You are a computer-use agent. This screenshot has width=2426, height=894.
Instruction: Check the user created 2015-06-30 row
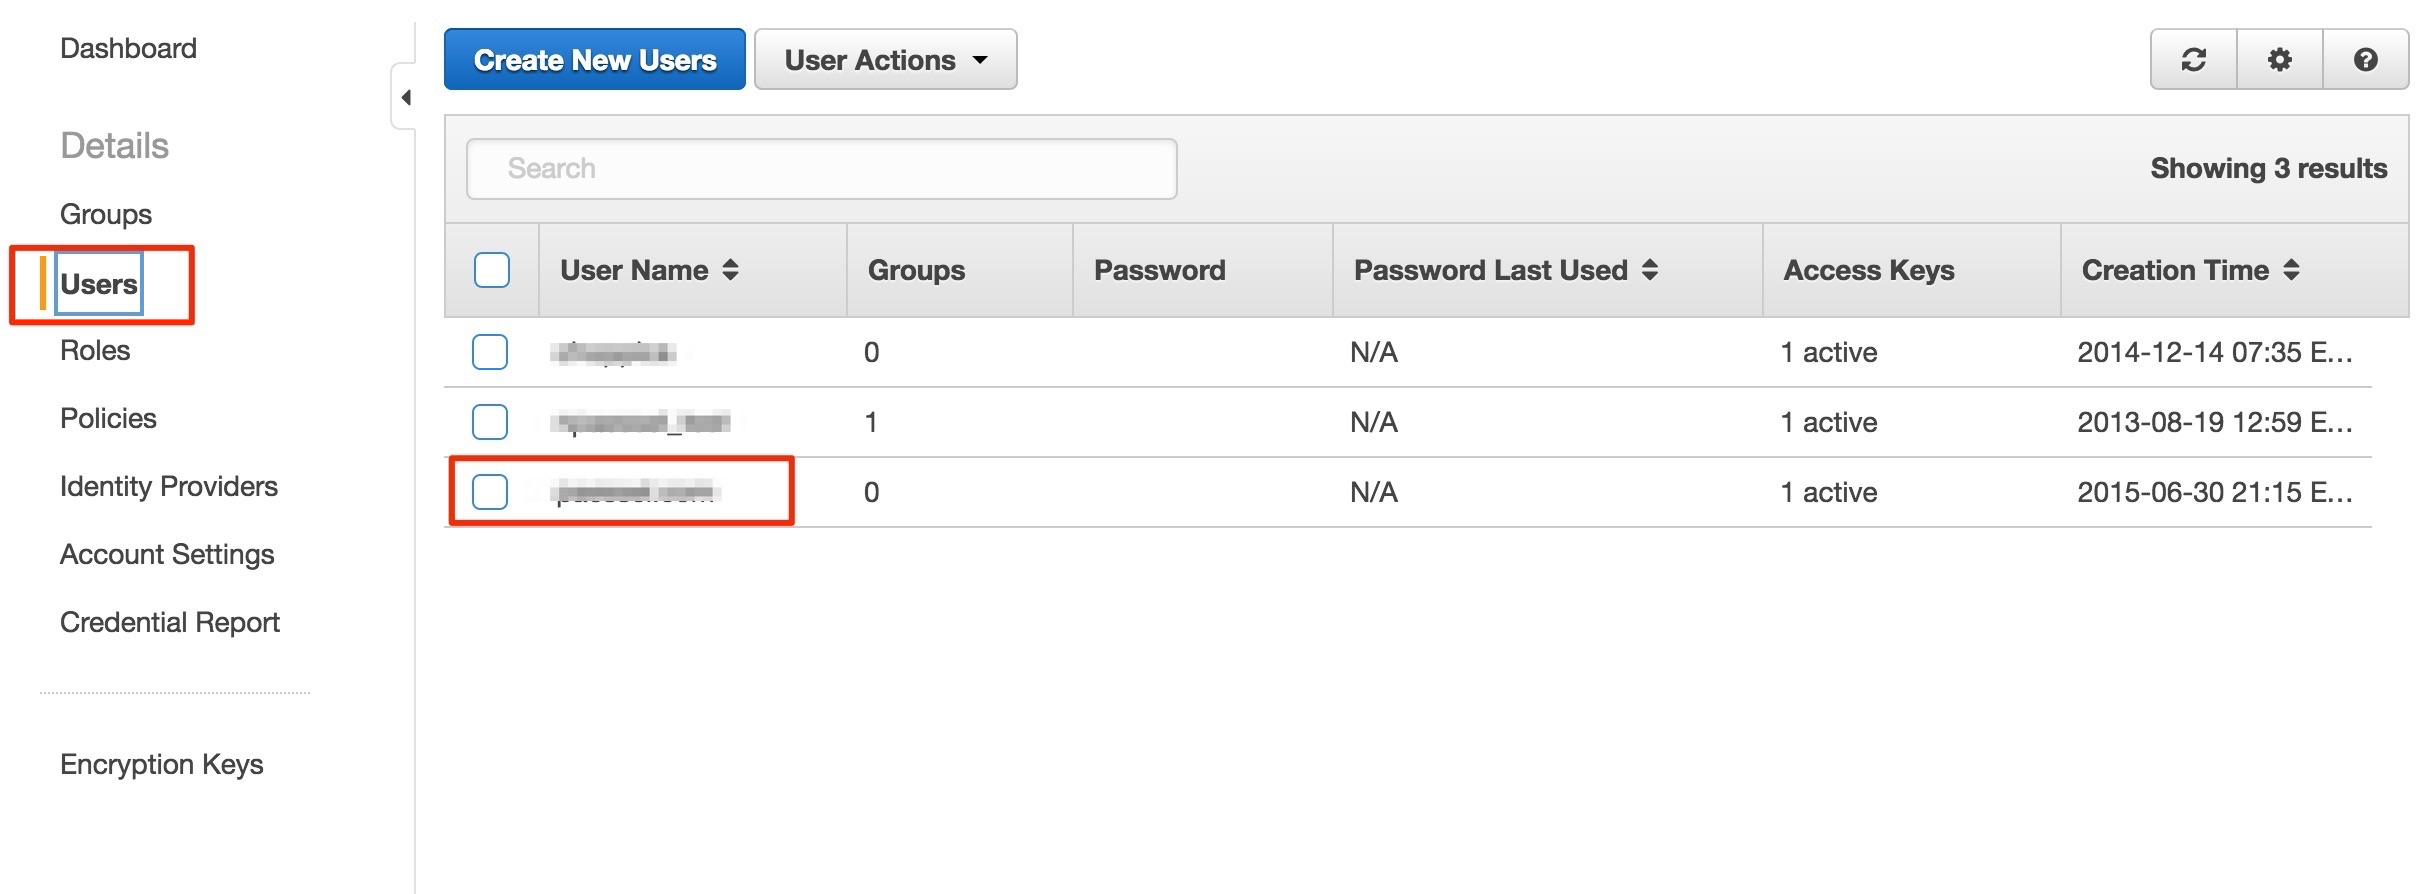click(490, 492)
